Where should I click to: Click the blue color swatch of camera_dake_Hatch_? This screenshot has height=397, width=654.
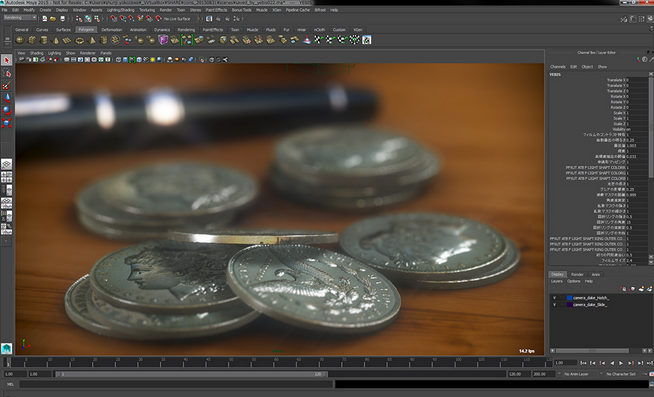tap(569, 298)
